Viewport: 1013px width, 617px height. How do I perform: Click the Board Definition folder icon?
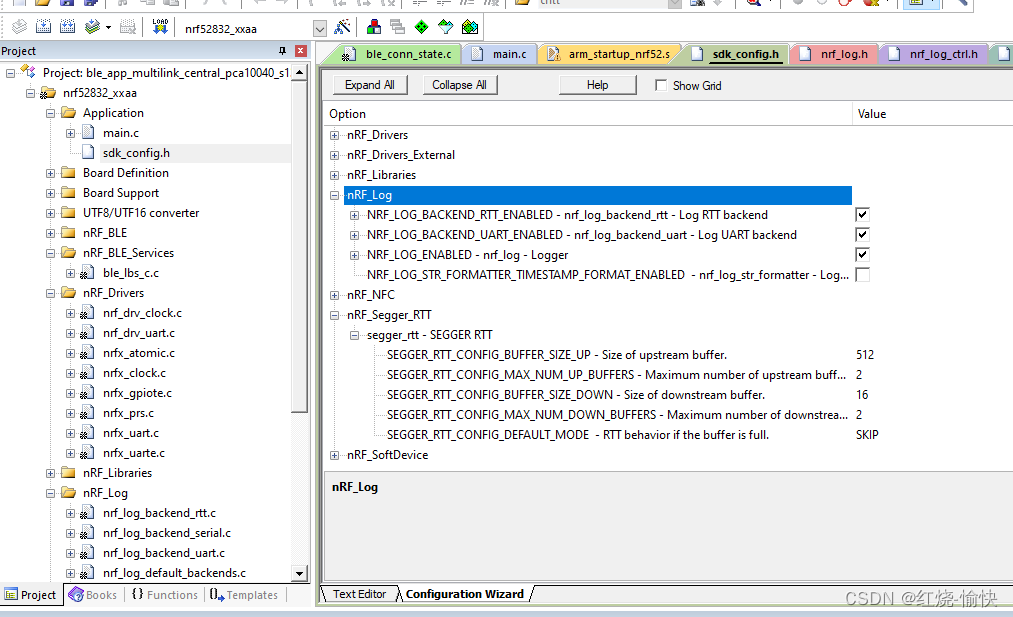pyautogui.click(x=68, y=173)
